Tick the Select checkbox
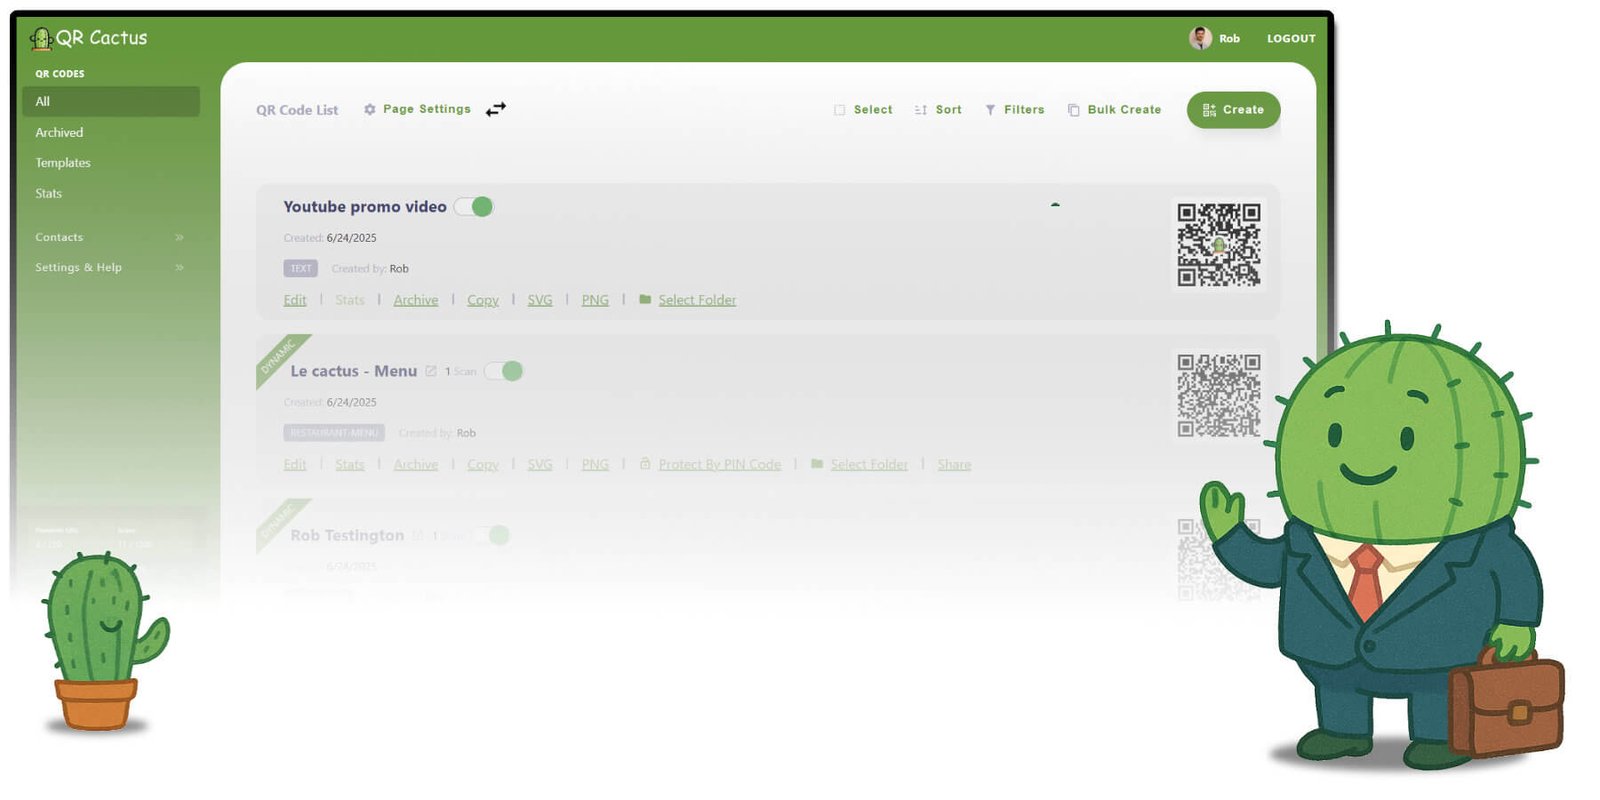Screen dimensions: 1600x800 pos(840,110)
